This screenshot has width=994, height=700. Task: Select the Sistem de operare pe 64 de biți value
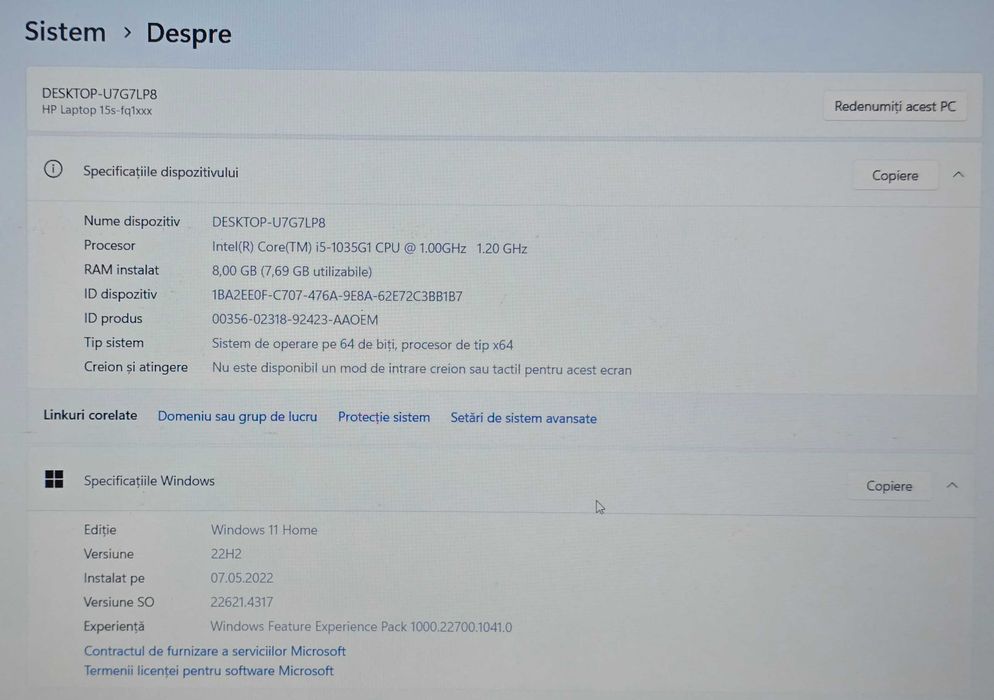[362, 344]
